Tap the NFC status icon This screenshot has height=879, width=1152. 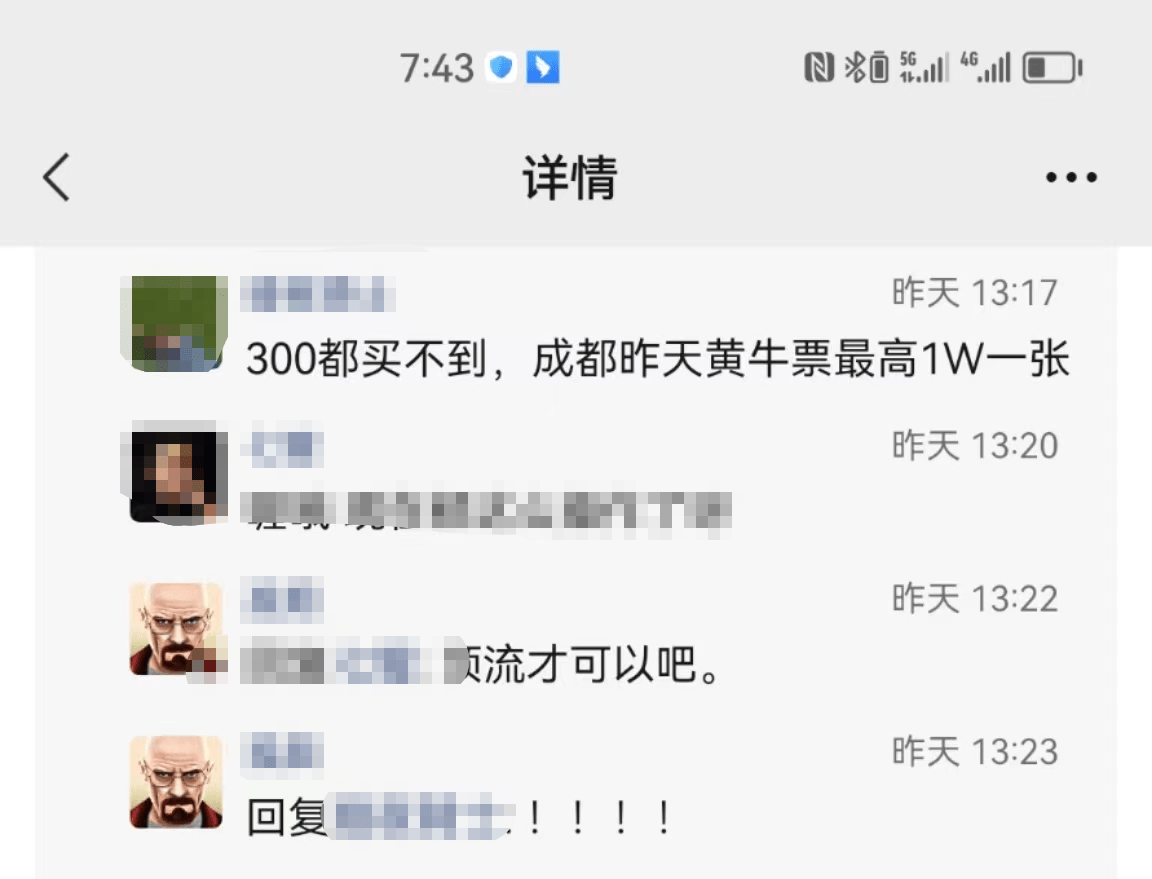pyautogui.click(x=818, y=68)
